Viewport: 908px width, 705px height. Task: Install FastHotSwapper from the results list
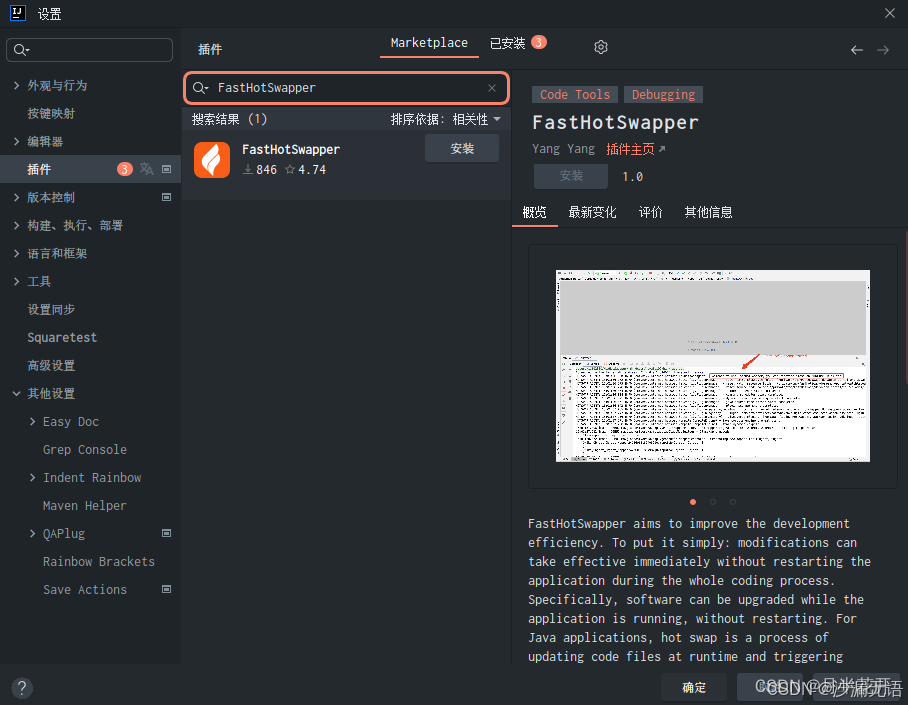[462, 148]
